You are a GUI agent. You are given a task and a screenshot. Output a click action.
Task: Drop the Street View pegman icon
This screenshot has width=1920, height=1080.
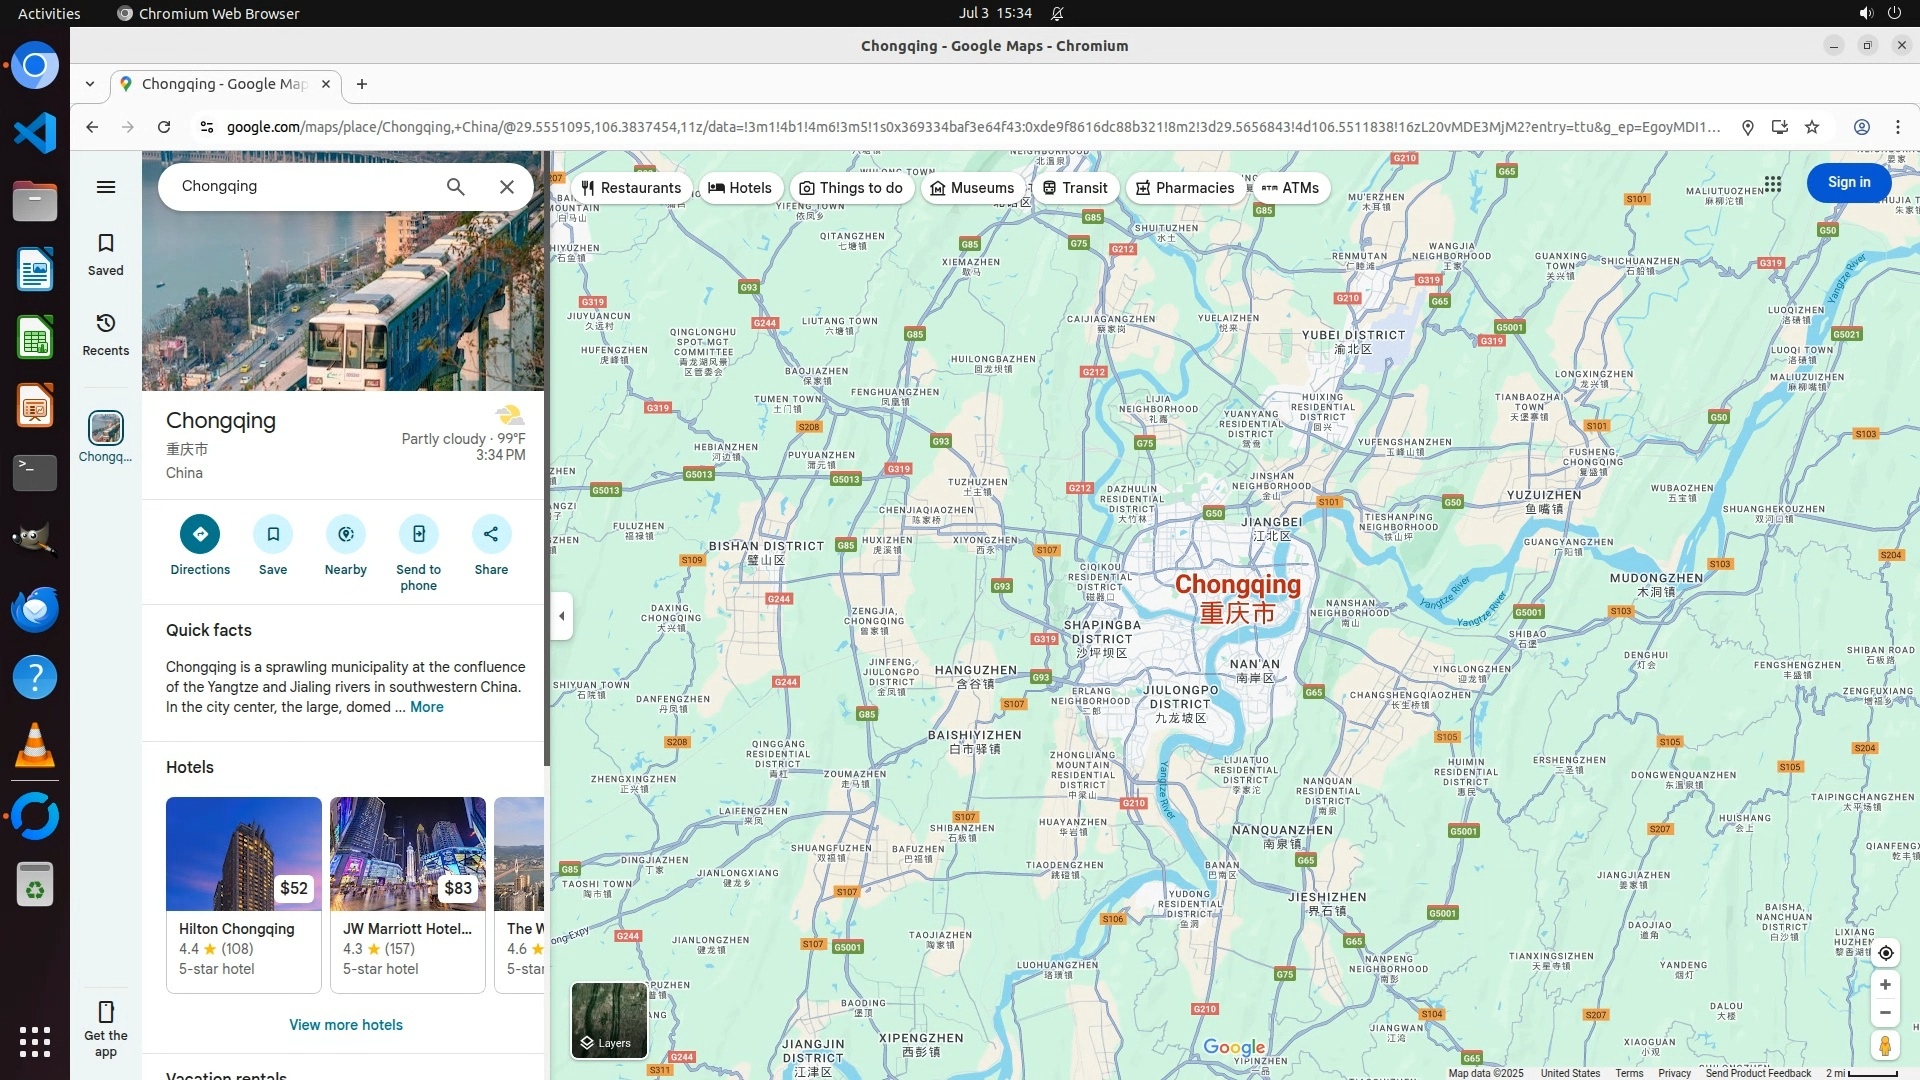(x=1885, y=1046)
